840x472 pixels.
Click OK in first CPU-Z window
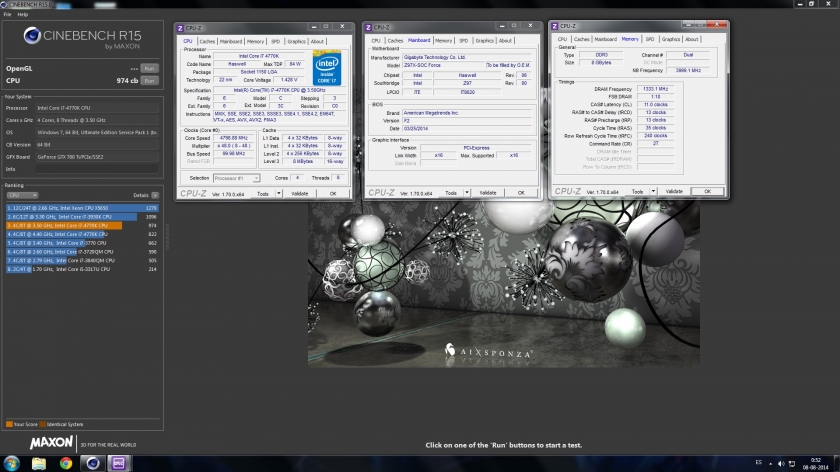click(333, 193)
